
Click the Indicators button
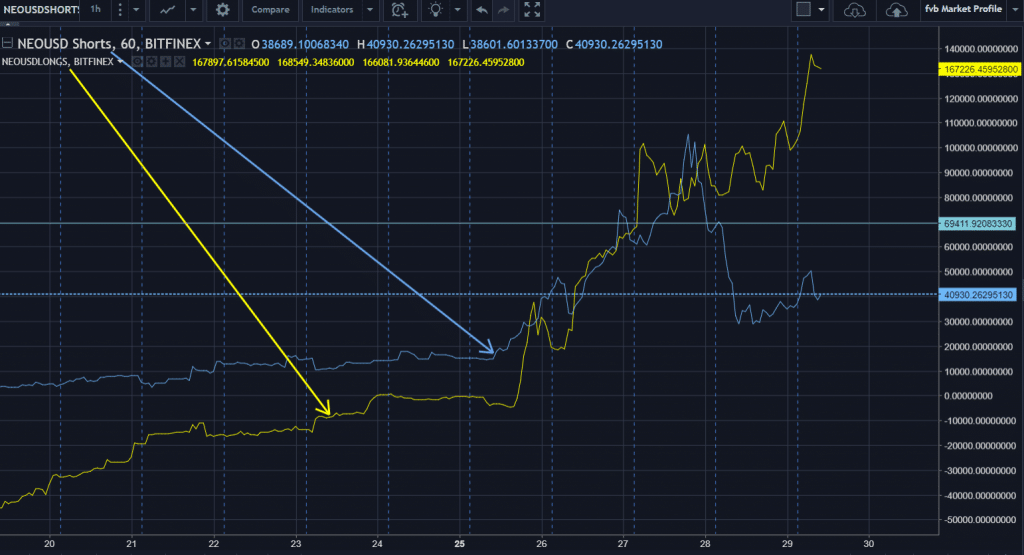click(x=333, y=10)
